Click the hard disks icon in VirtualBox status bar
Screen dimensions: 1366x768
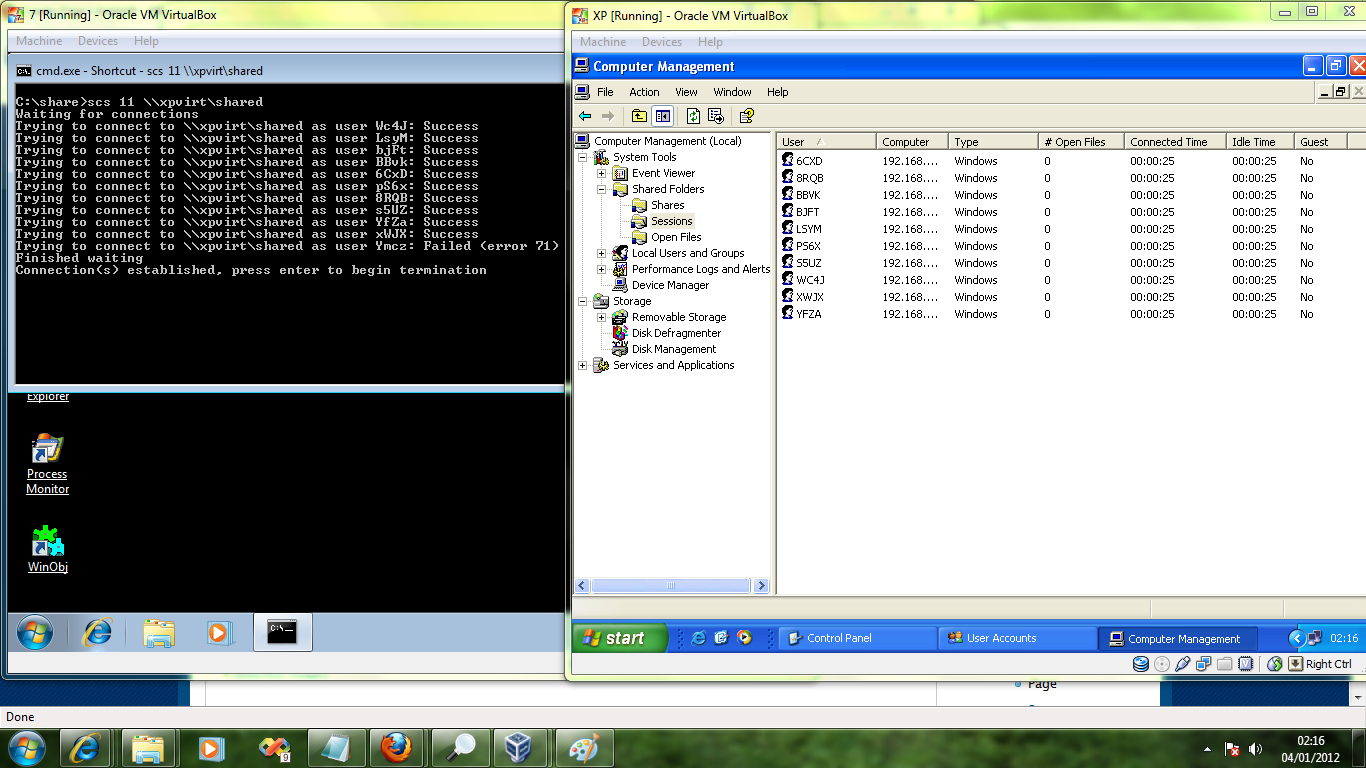1141,663
